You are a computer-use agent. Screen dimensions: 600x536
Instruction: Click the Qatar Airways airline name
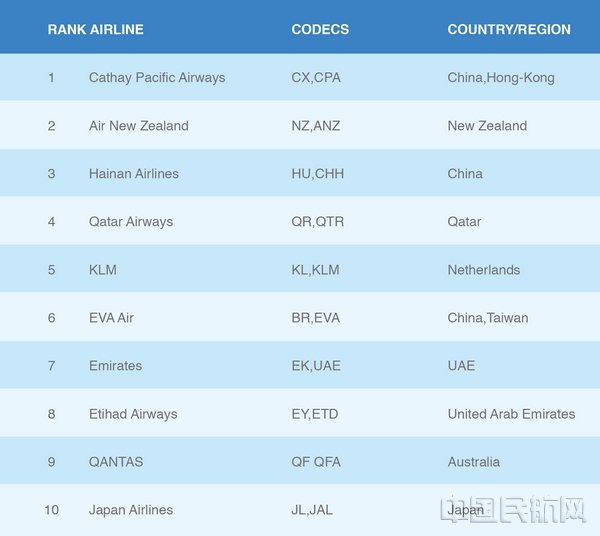click(x=131, y=222)
